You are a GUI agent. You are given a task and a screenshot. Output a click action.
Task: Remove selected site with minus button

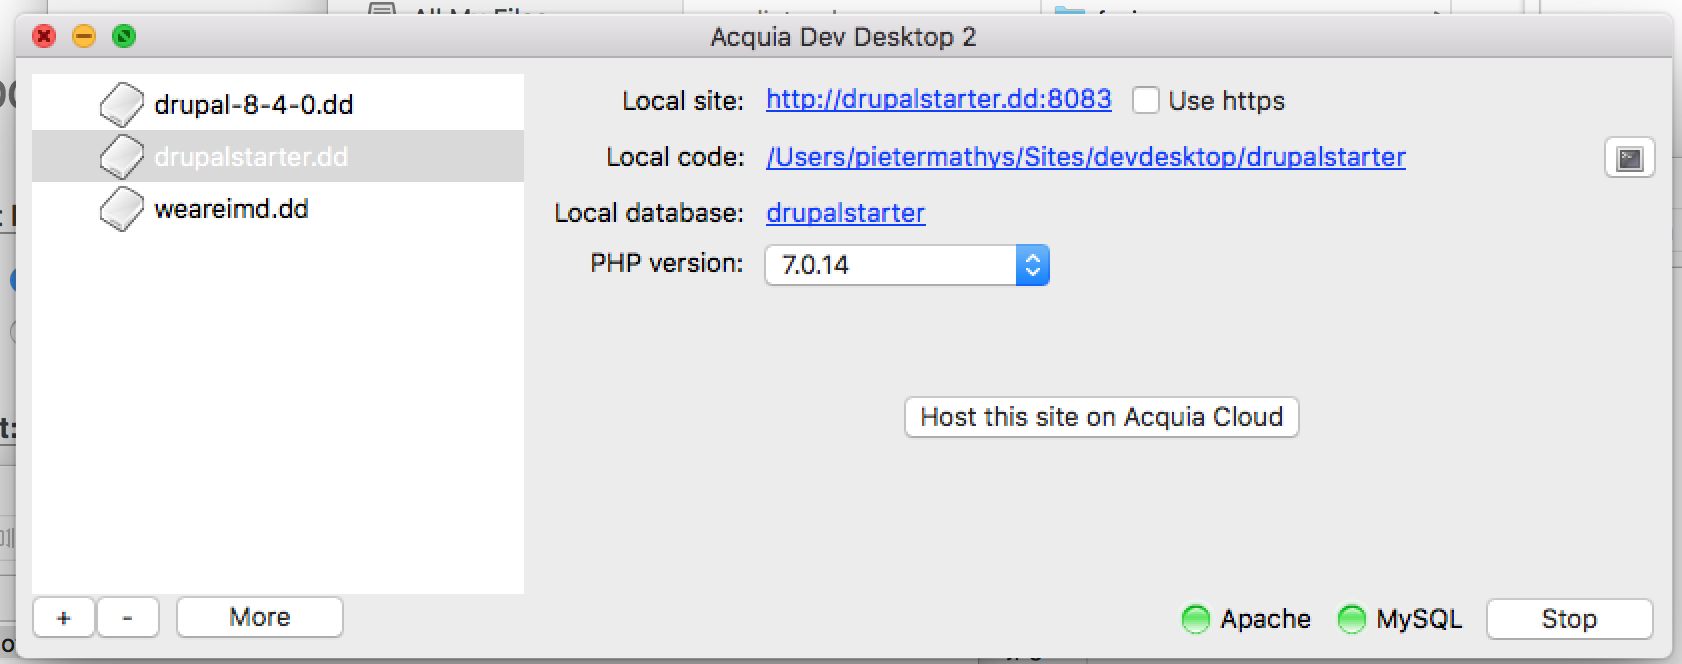[127, 618]
